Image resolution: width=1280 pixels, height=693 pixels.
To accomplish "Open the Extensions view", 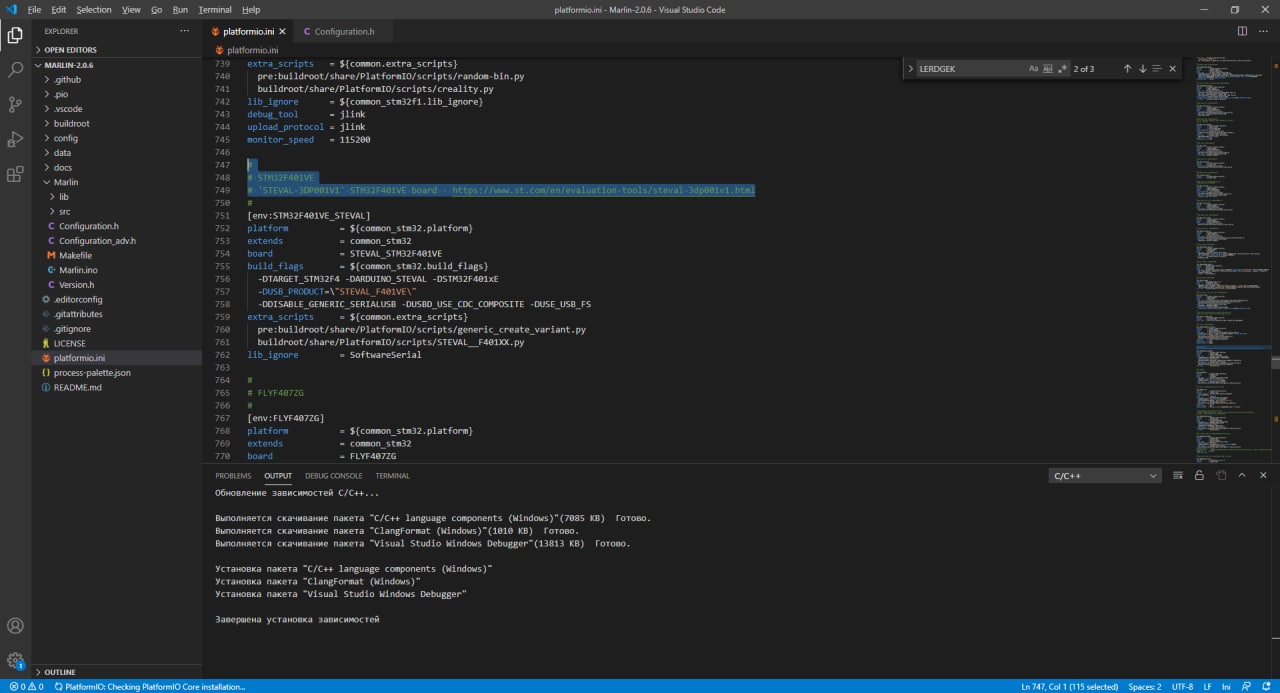I will 15,174.
